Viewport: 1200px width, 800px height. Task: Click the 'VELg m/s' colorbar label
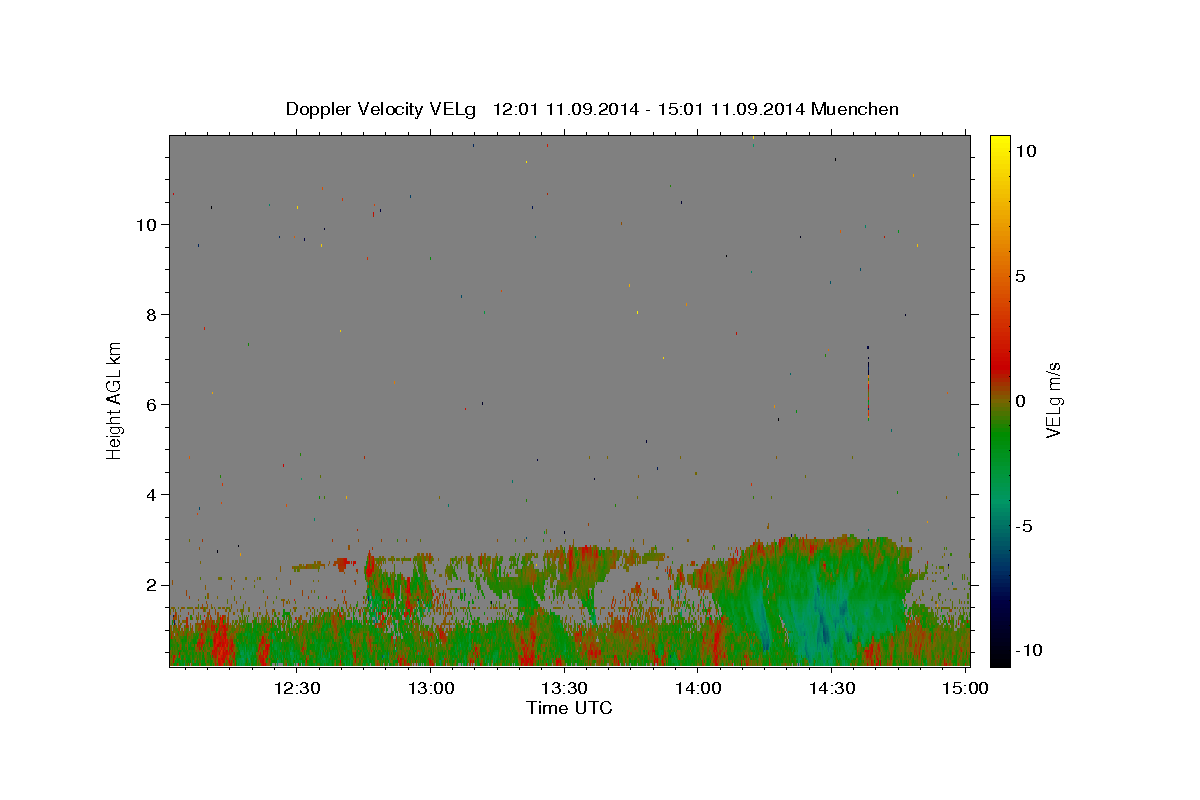click(1053, 400)
